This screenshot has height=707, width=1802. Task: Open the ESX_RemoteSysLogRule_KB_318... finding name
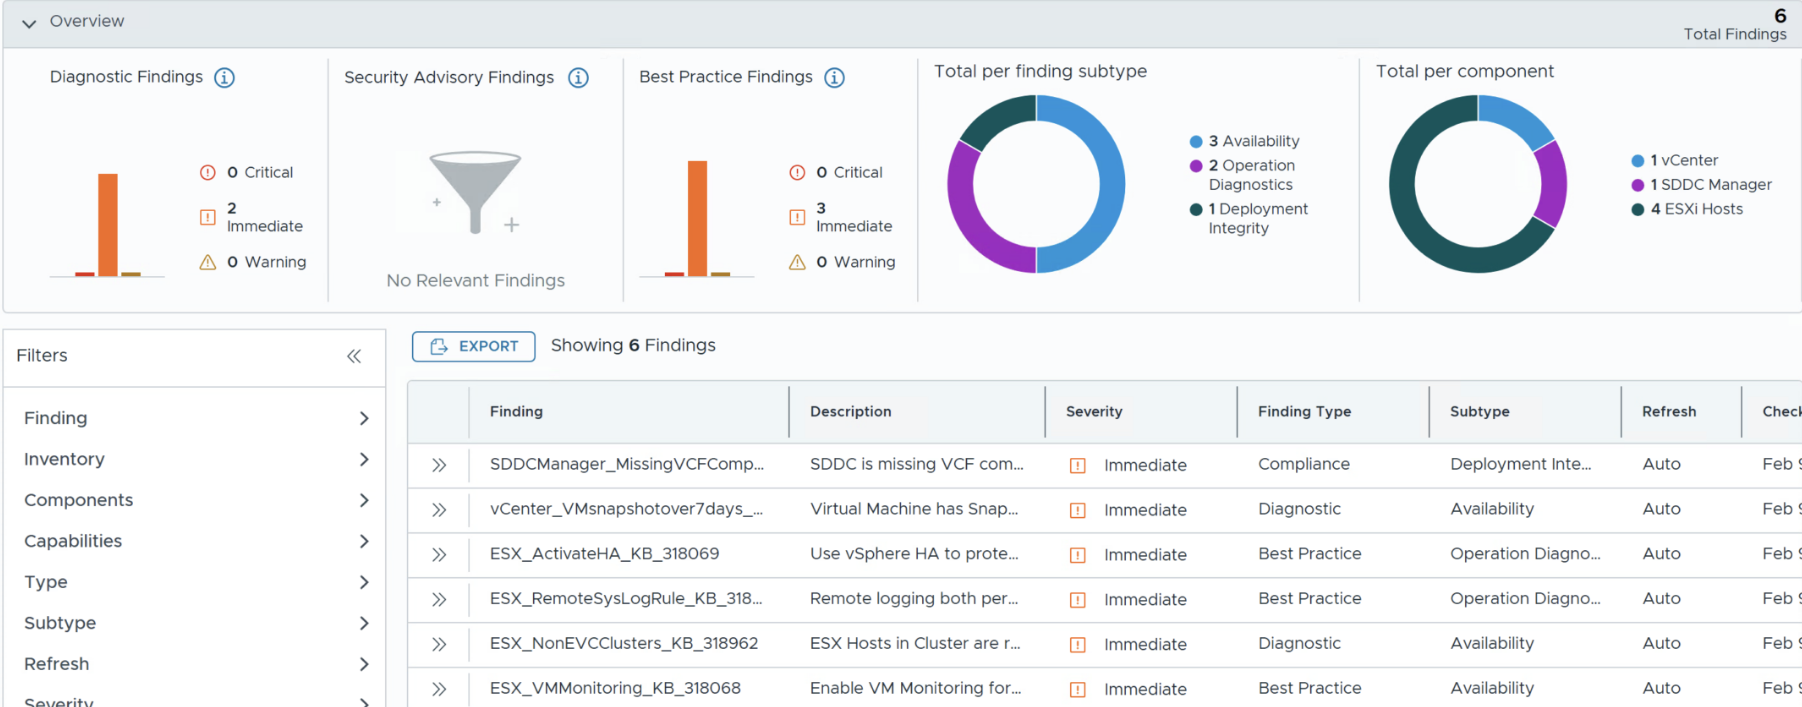tap(626, 599)
